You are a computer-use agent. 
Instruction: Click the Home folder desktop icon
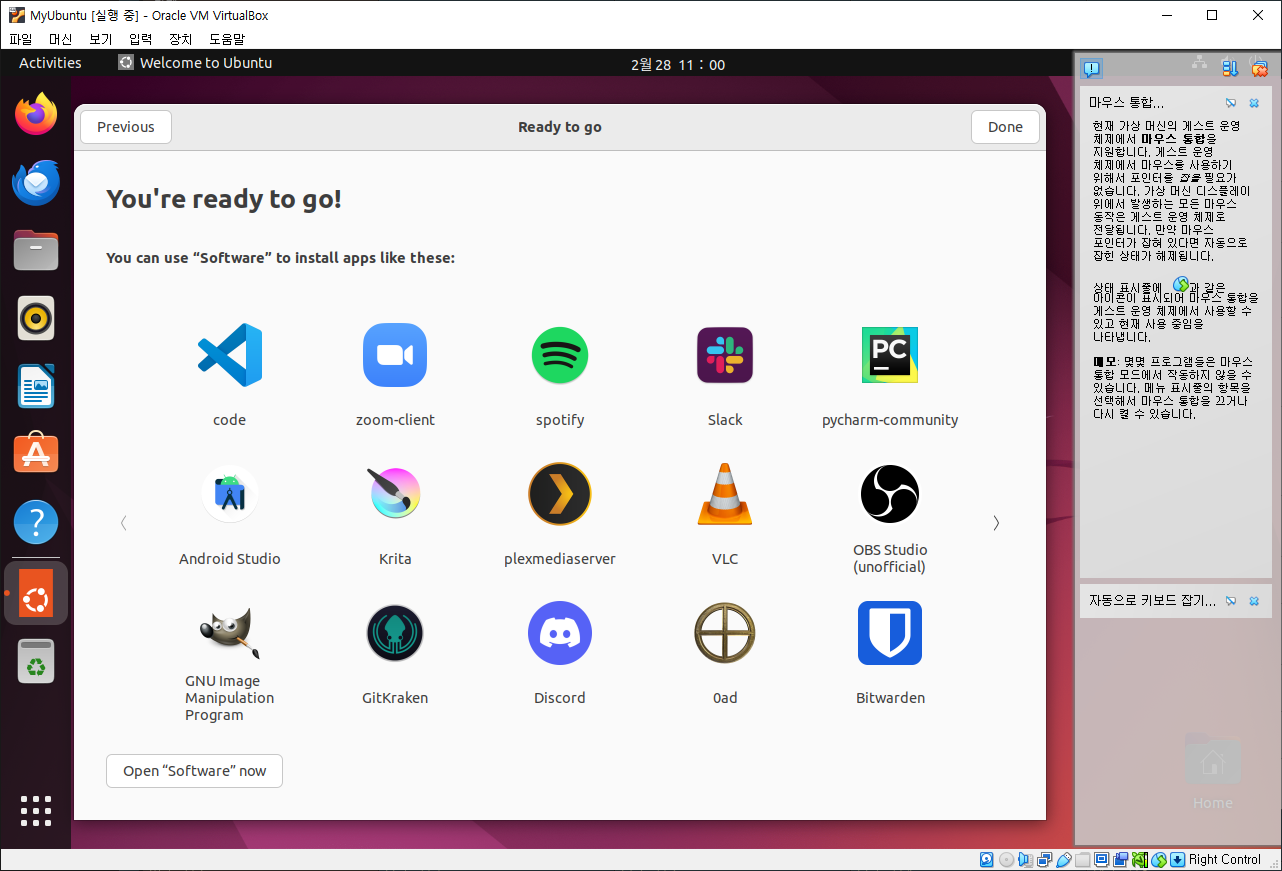(x=1212, y=770)
